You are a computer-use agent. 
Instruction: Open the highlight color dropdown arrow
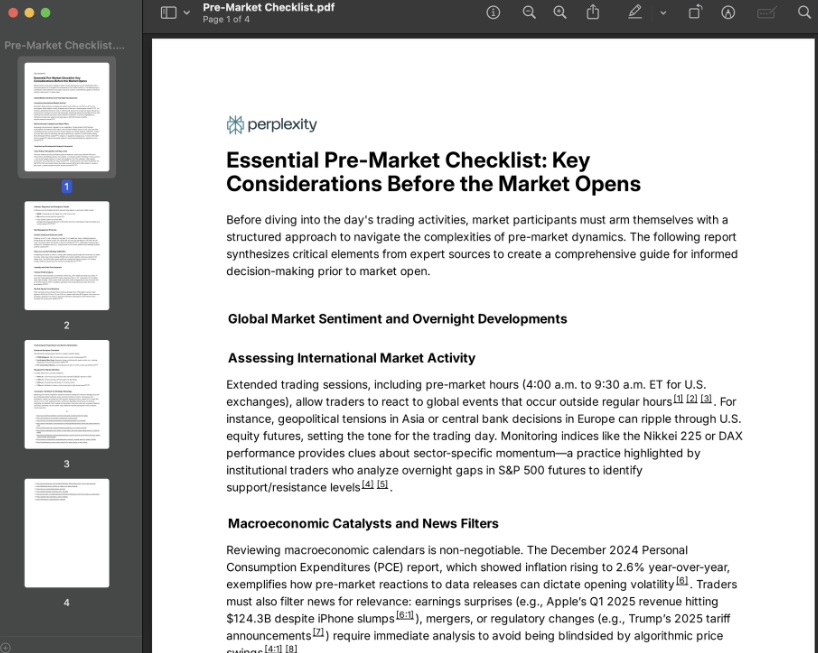(662, 13)
